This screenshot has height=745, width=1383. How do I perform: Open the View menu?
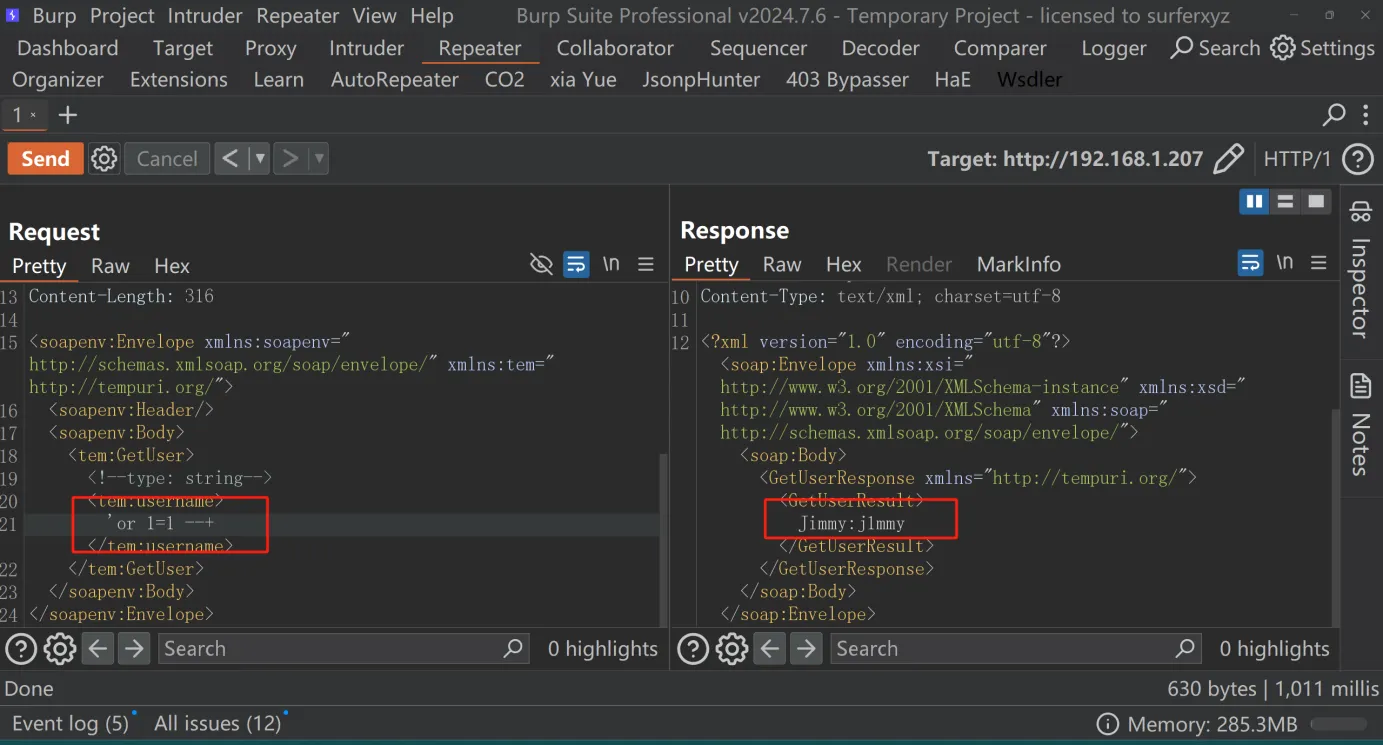point(375,16)
